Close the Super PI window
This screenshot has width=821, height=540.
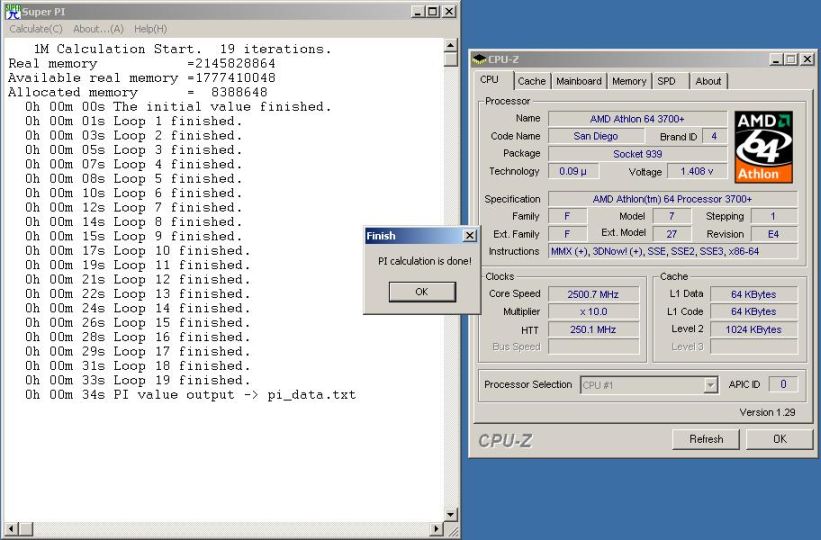point(449,11)
